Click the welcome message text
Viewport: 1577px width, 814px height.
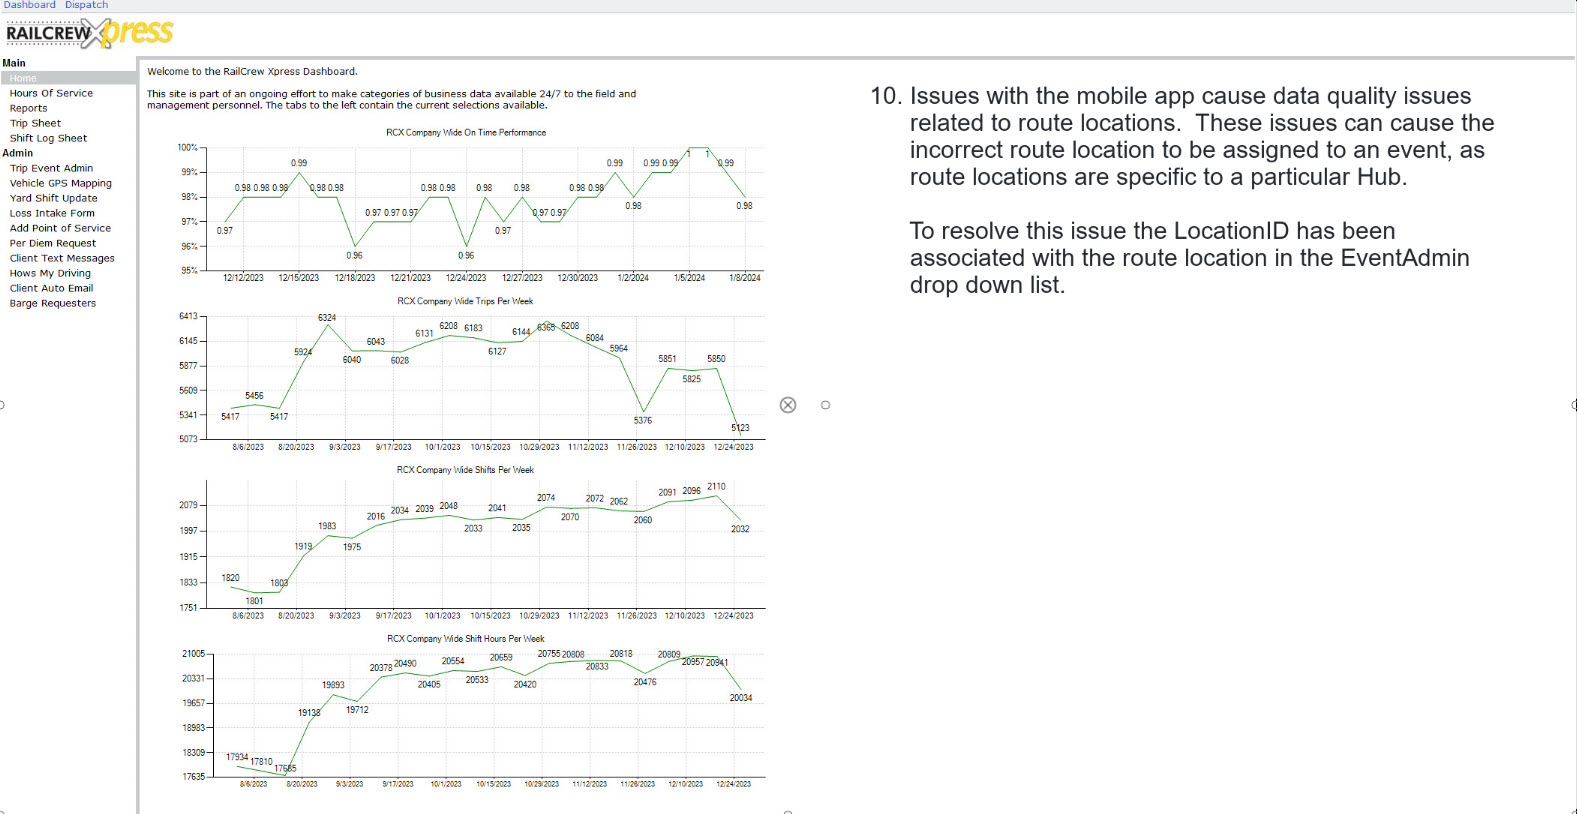tap(252, 71)
